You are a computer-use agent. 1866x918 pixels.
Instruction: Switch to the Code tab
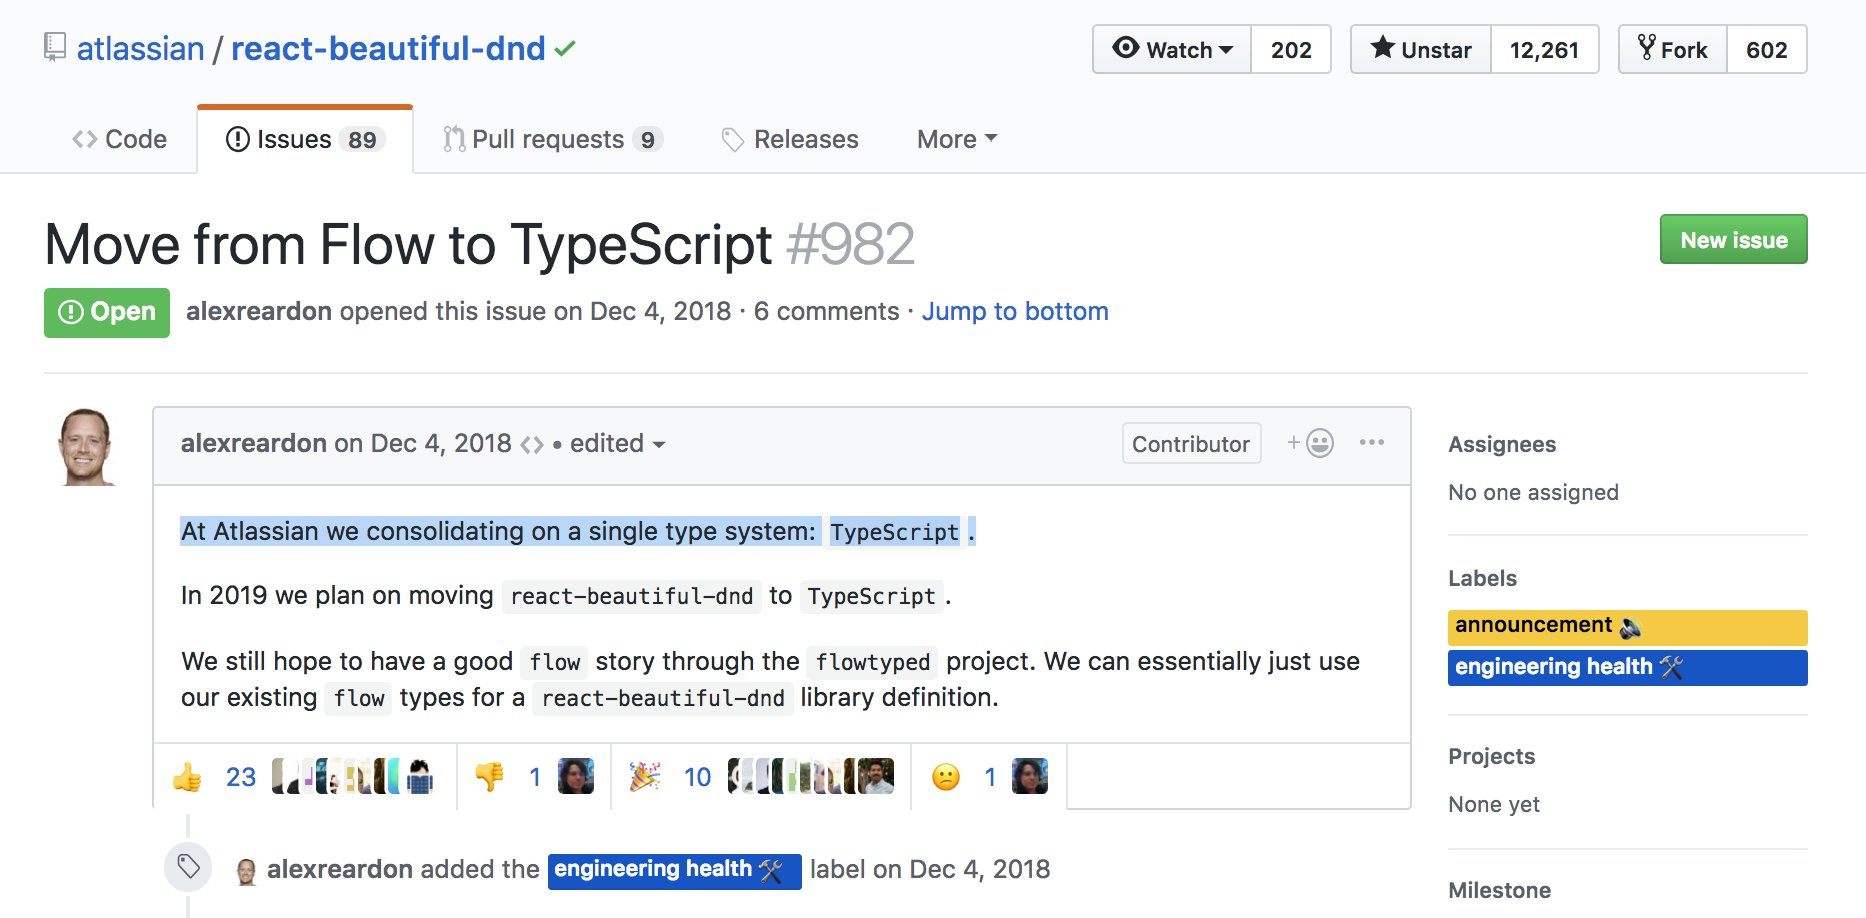(120, 139)
